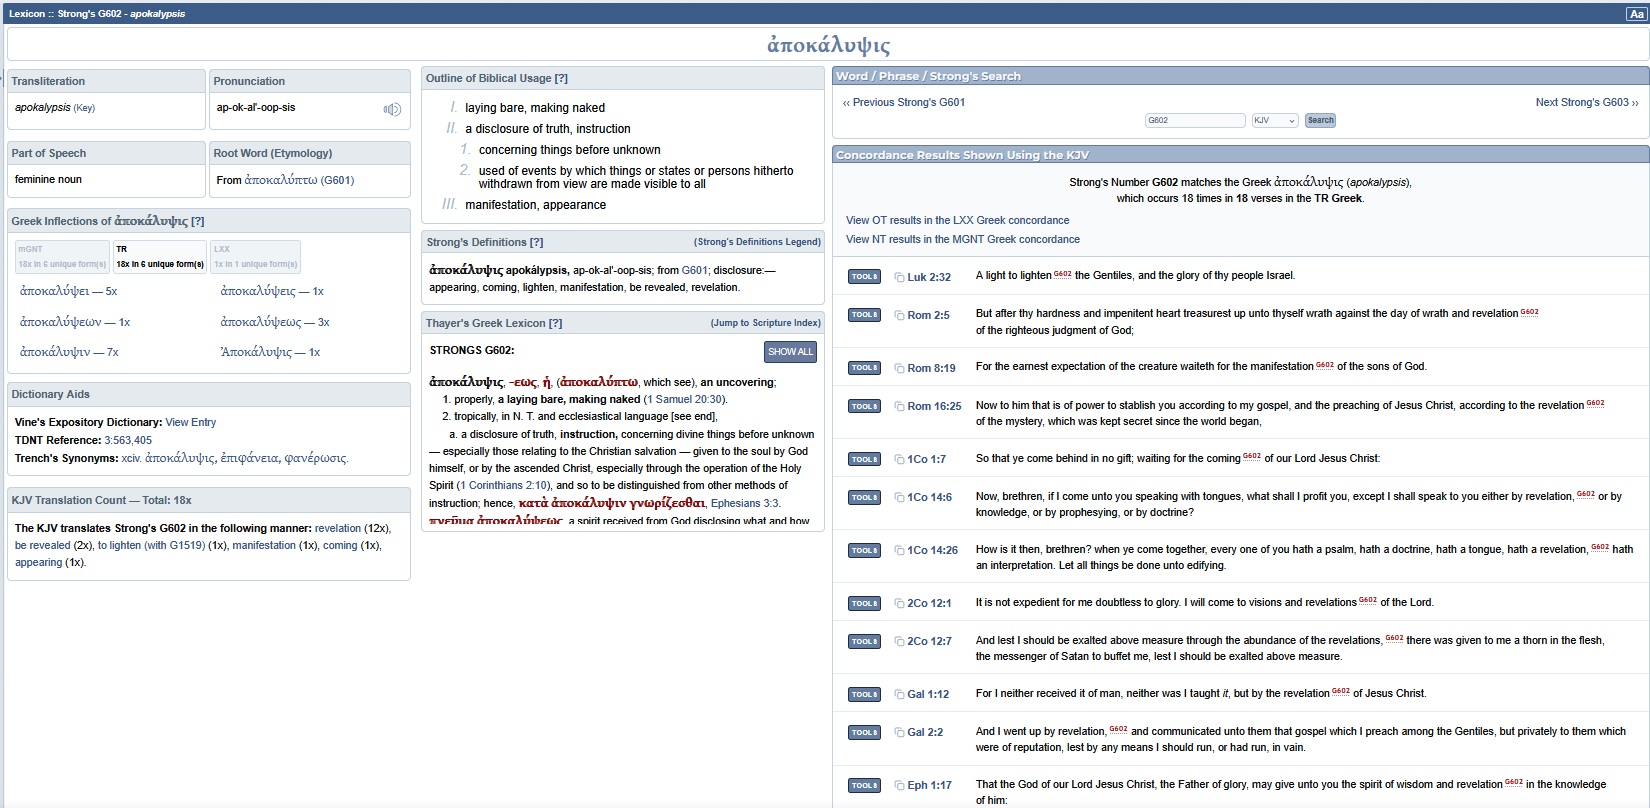Click the Strong's number search field containing G602
The width and height of the screenshot is (1650, 808).
click(x=1195, y=120)
